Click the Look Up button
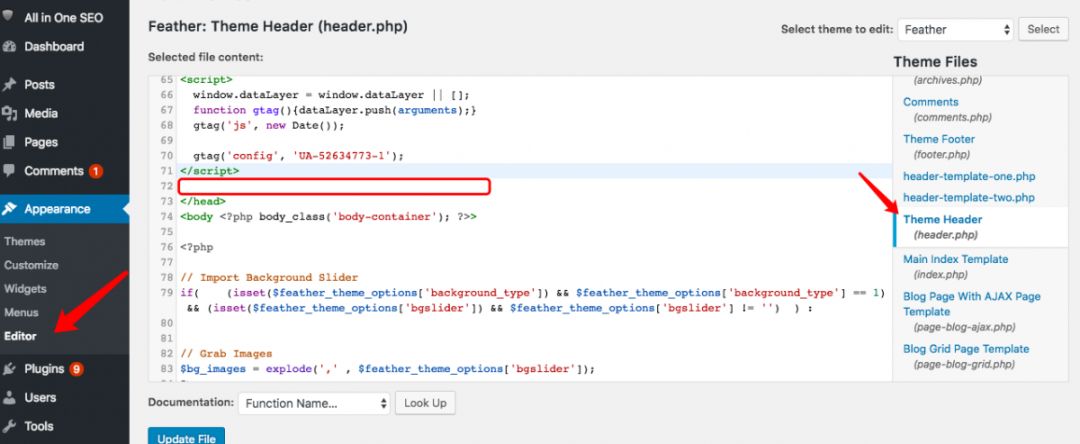The height and width of the screenshot is (444, 1080). (x=425, y=403)
